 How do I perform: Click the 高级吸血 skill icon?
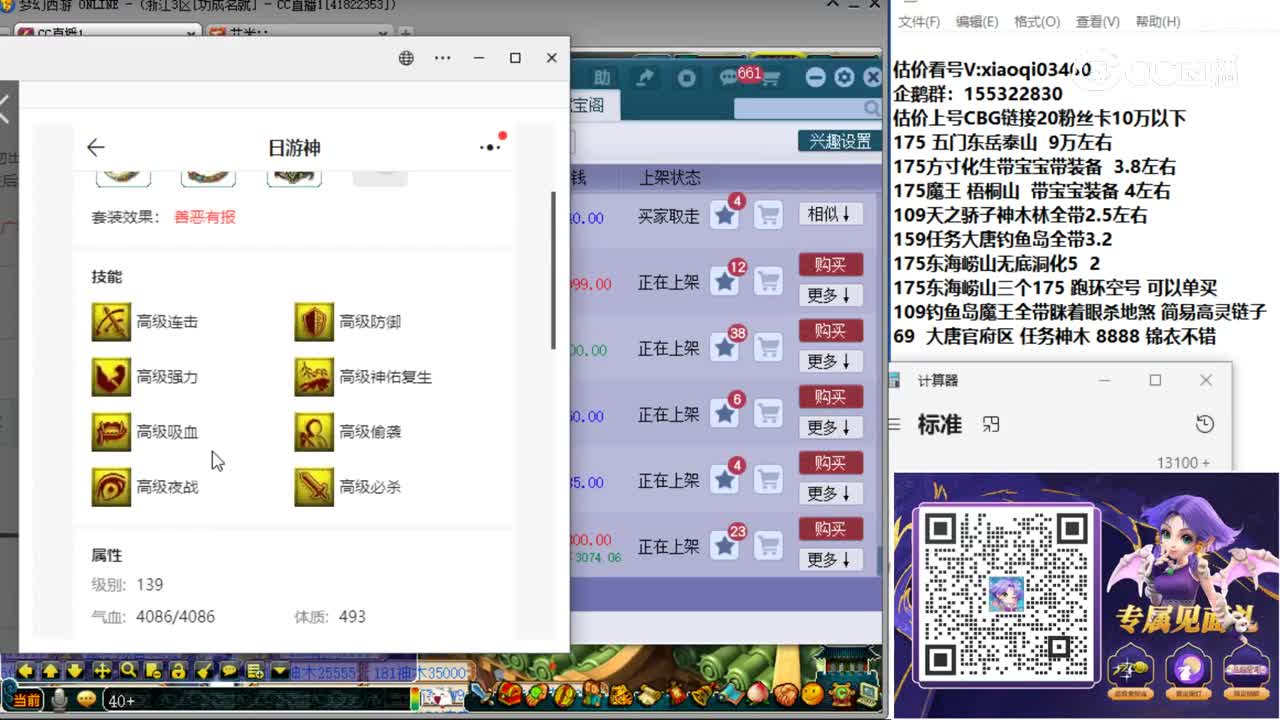coord(111,431)
